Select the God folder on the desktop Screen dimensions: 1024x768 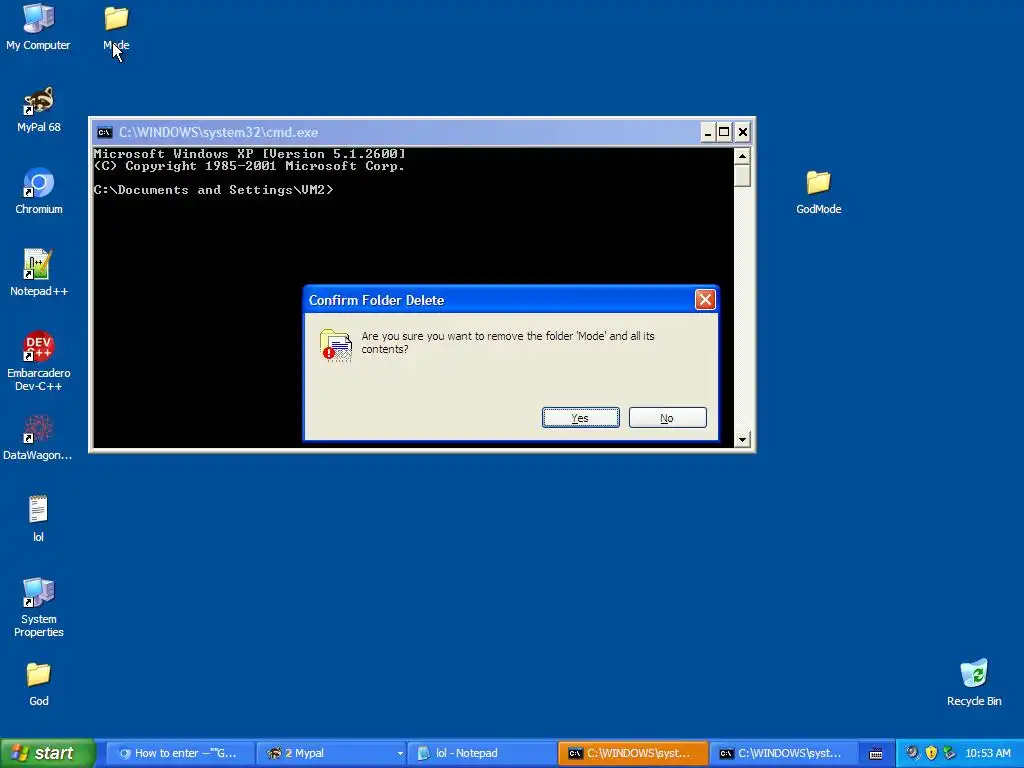[x=39, y=683]
